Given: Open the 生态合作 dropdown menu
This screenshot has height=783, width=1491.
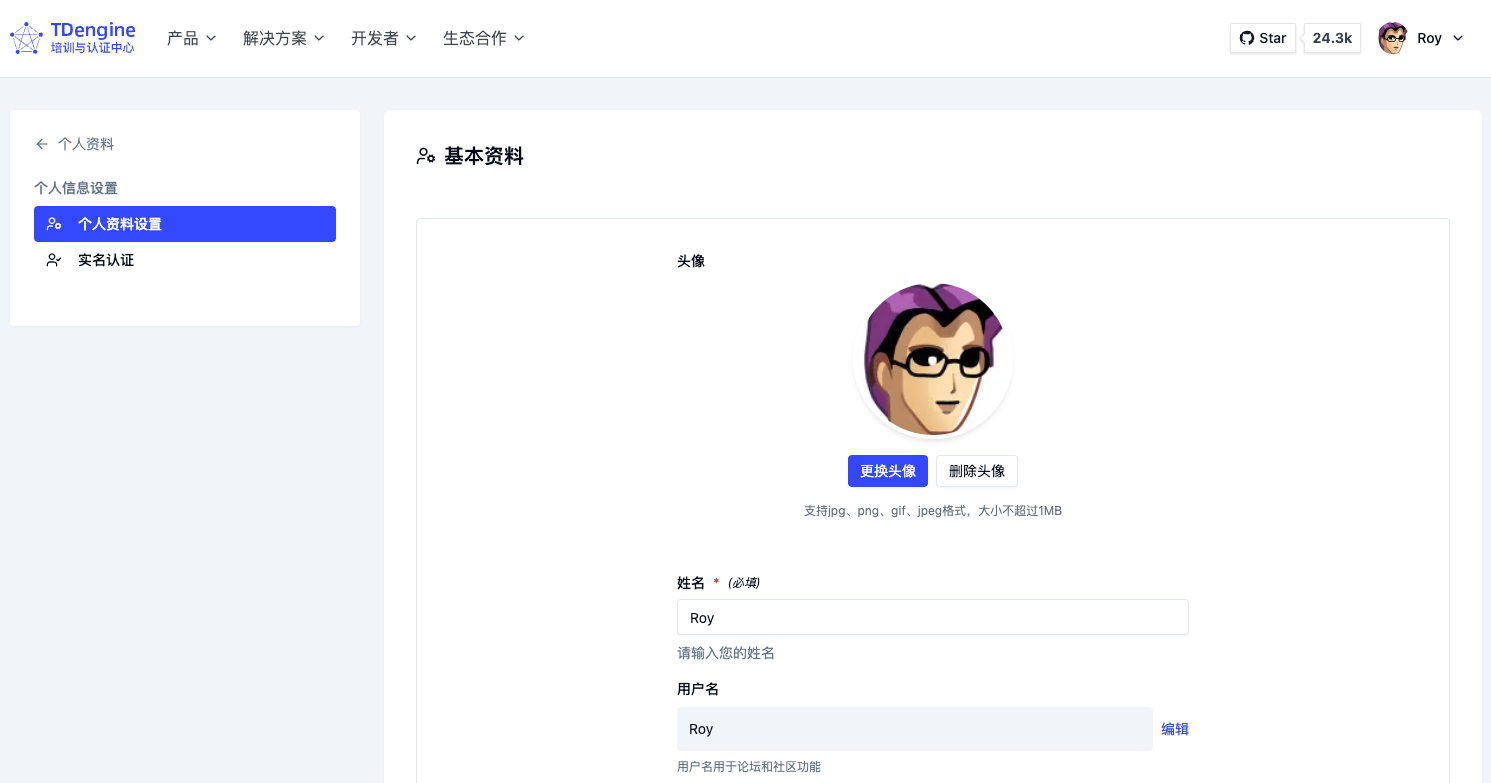Looking at the screenshot, I should click(484, 38).
